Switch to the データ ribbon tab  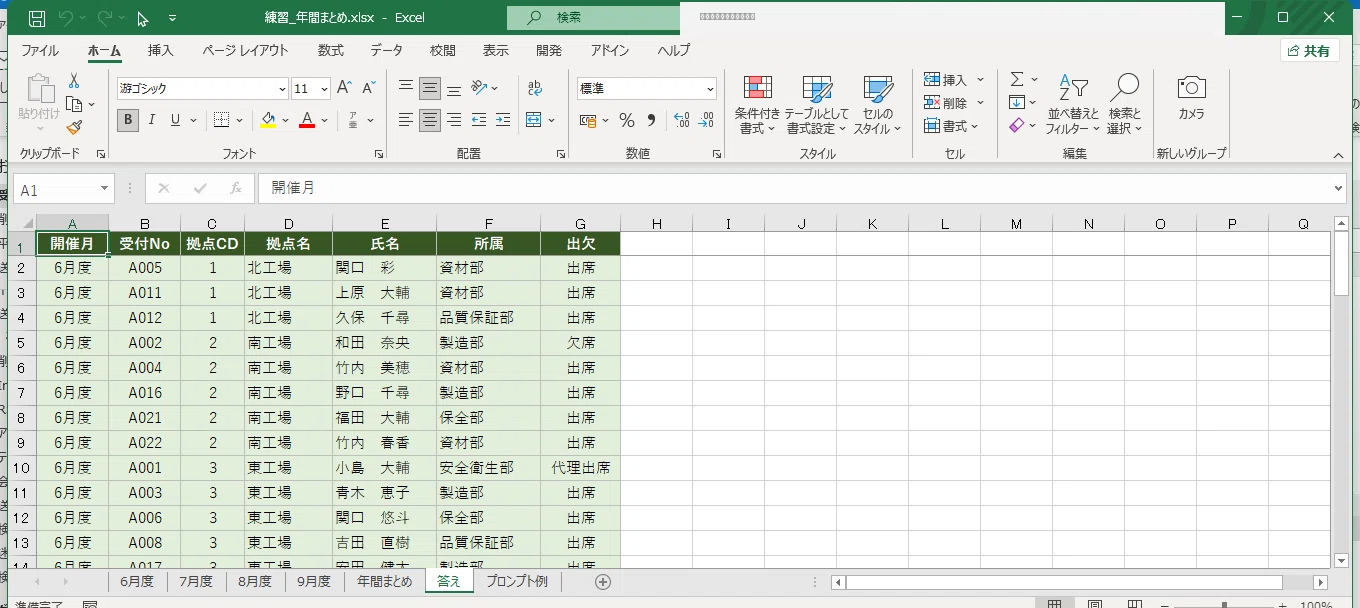pos(386,51)
